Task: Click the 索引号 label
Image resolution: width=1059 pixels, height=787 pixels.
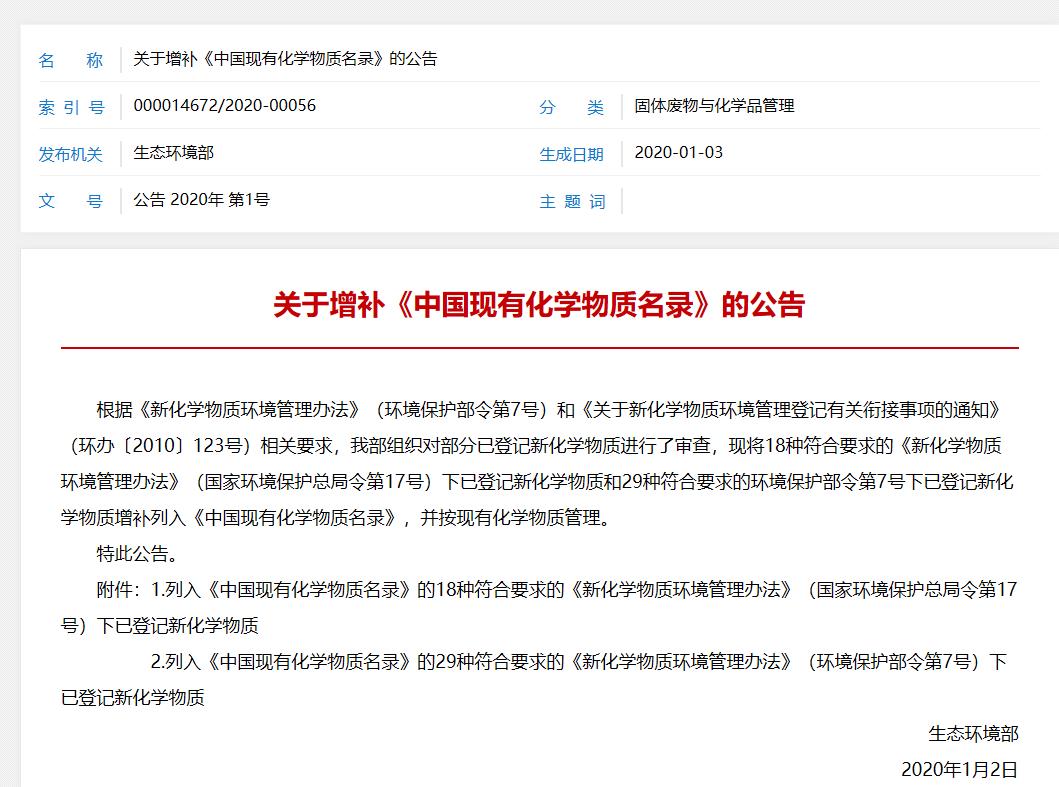Action: (70, 107)
